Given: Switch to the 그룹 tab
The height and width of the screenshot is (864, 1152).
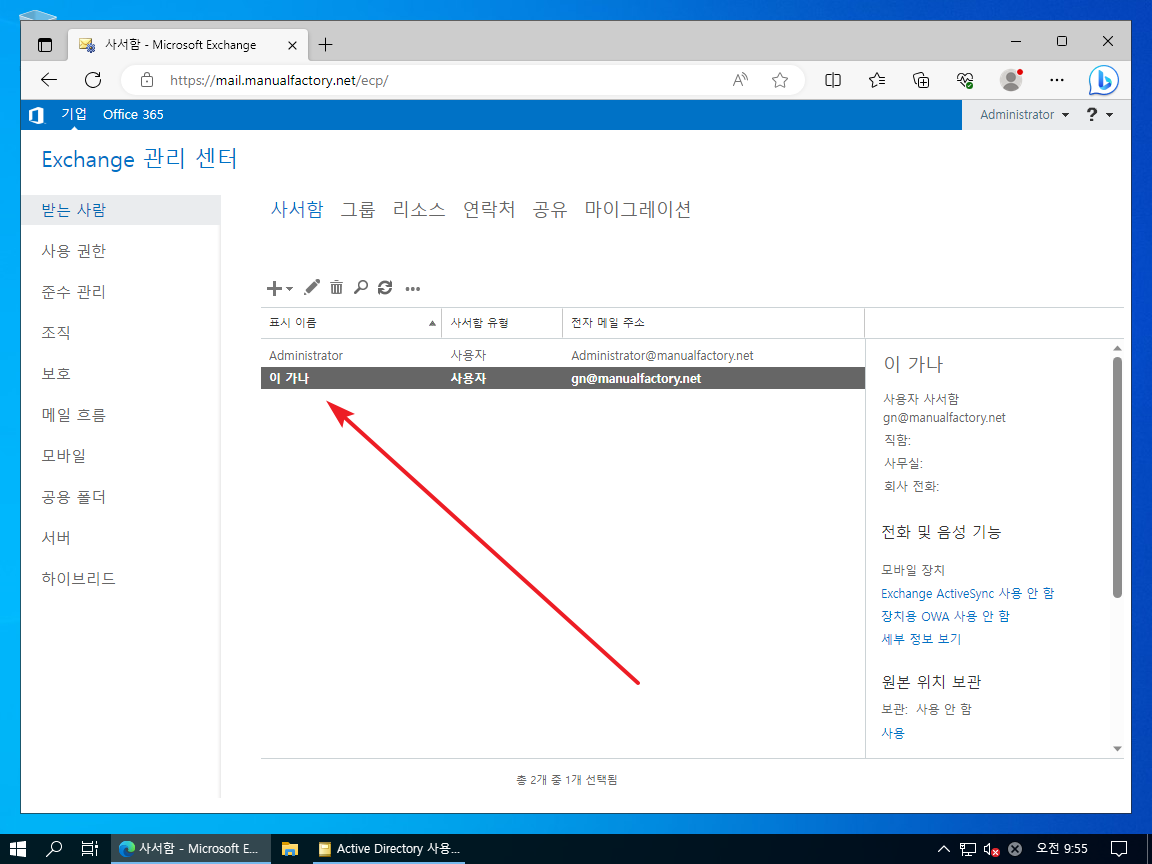Looking at the screenshot, I should tap(358, 209).
